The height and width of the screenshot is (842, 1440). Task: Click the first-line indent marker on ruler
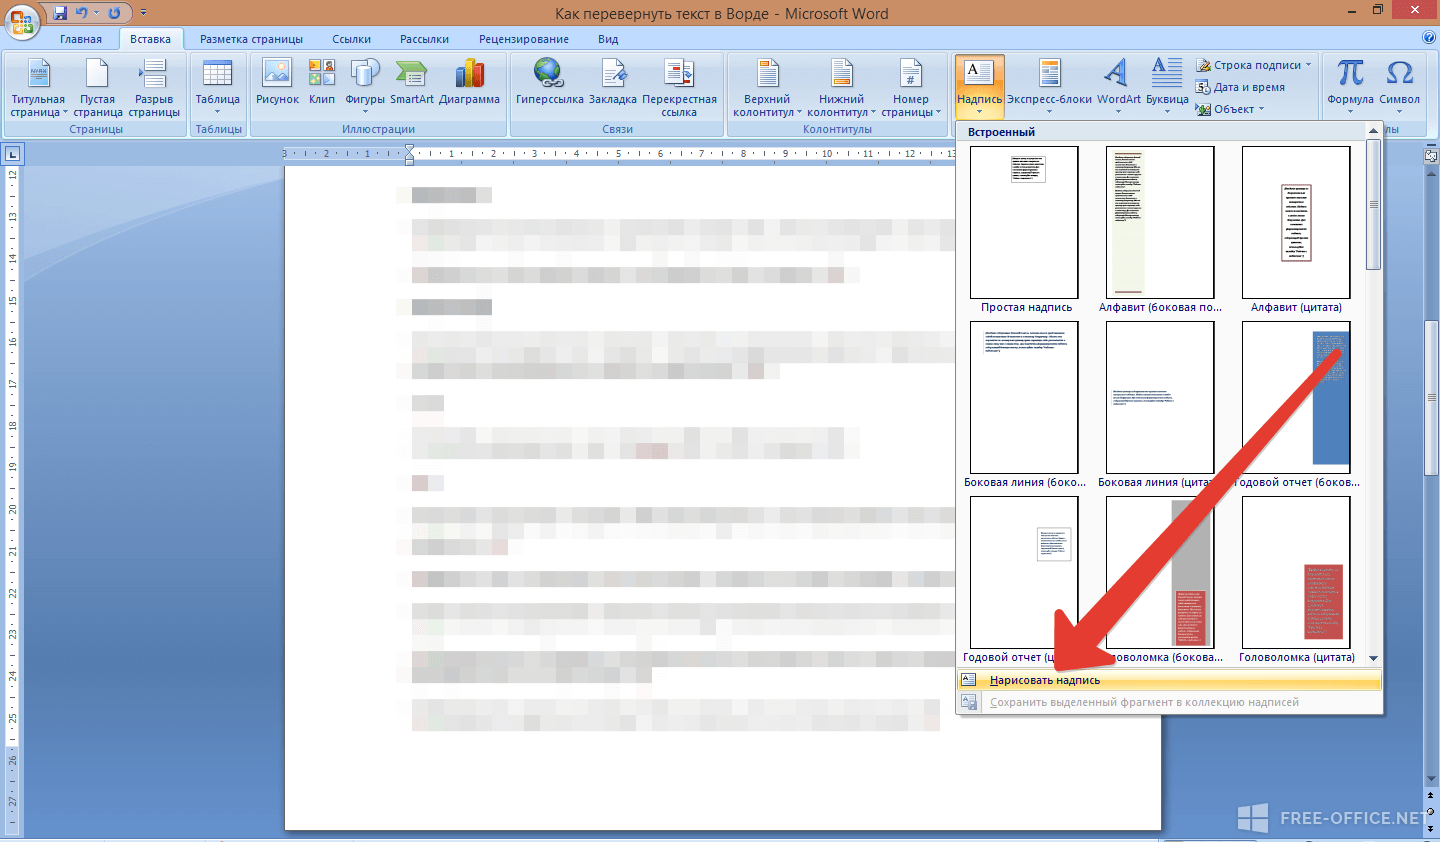[x=409, y=149]
